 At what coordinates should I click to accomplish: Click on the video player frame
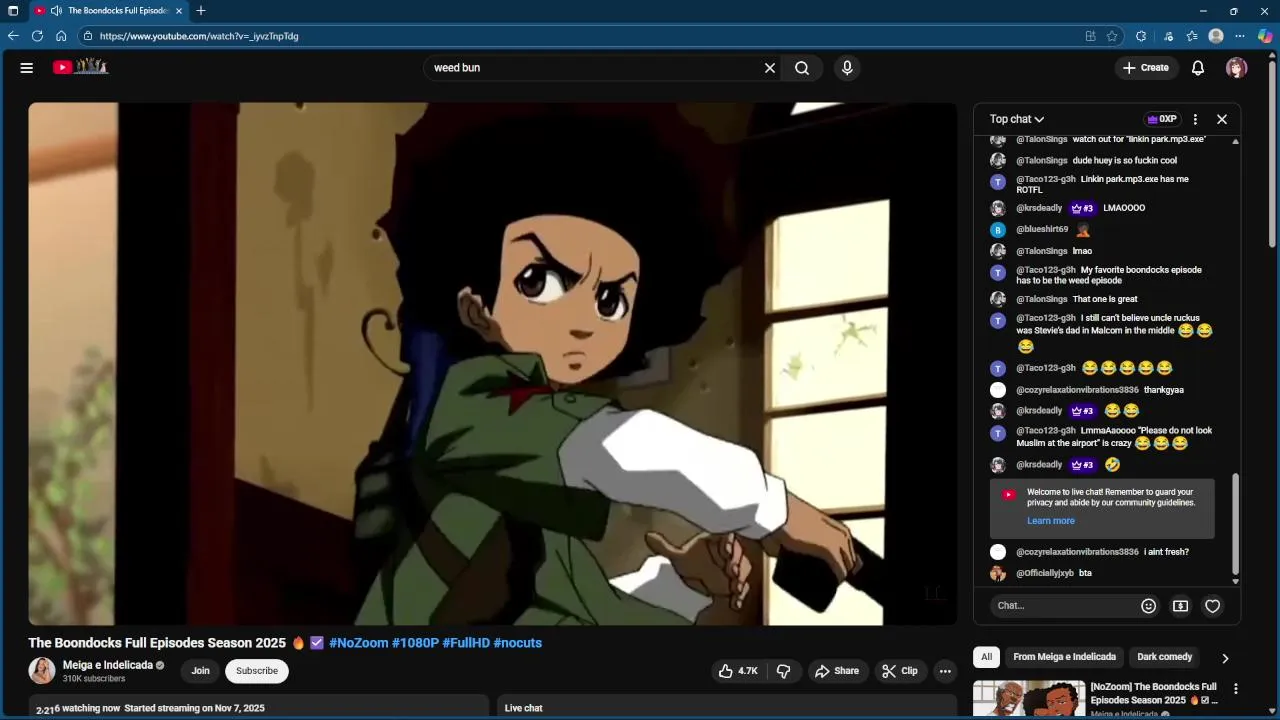point(492,364)
